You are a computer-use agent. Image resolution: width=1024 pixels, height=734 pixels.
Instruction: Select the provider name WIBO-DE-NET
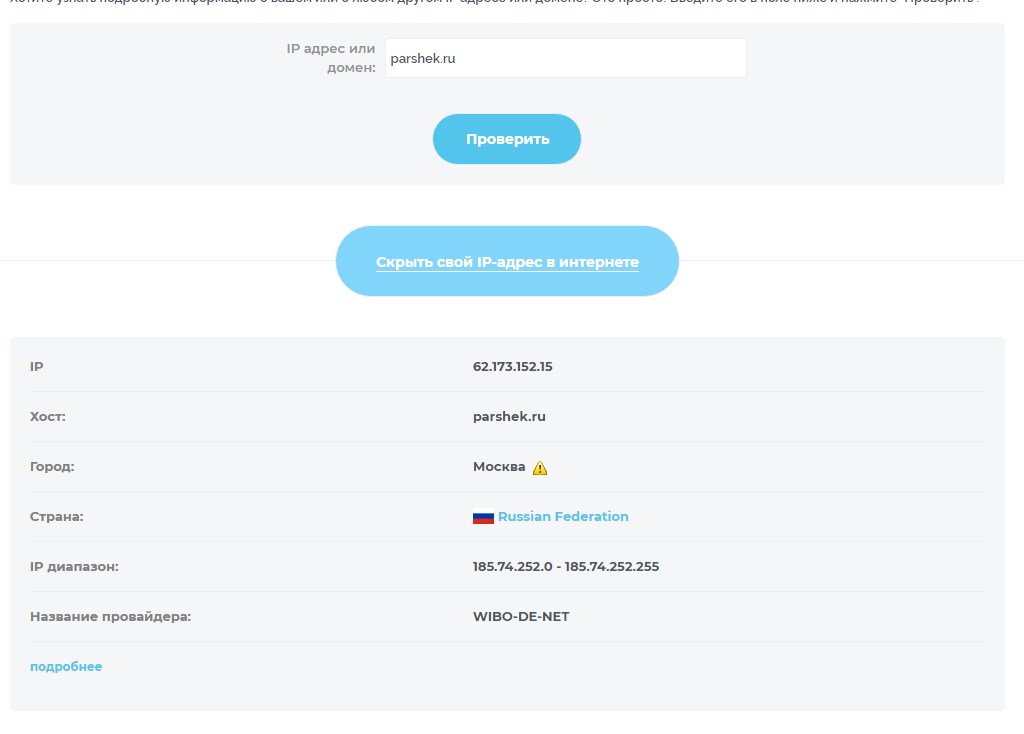coord(520,617)
